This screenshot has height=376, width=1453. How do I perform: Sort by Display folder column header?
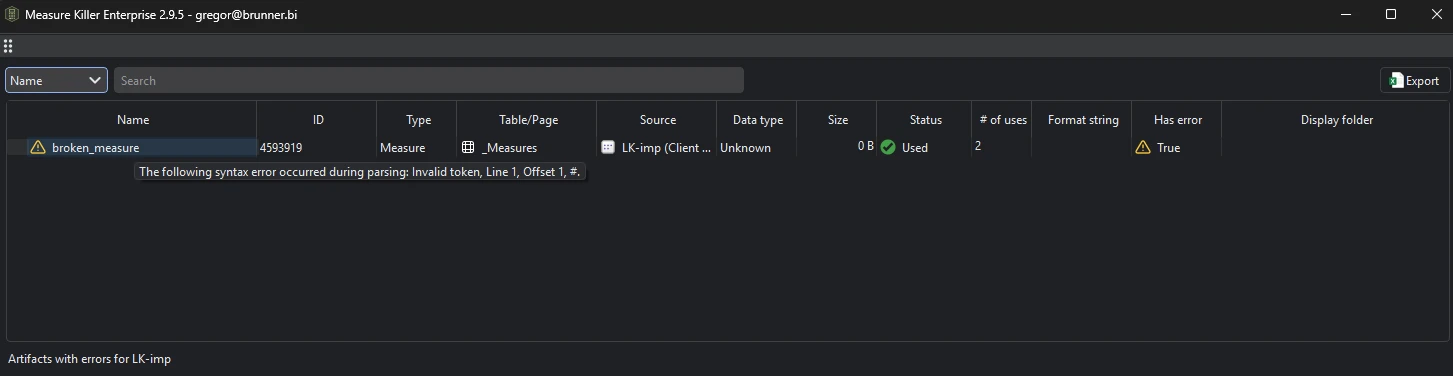1336,120
